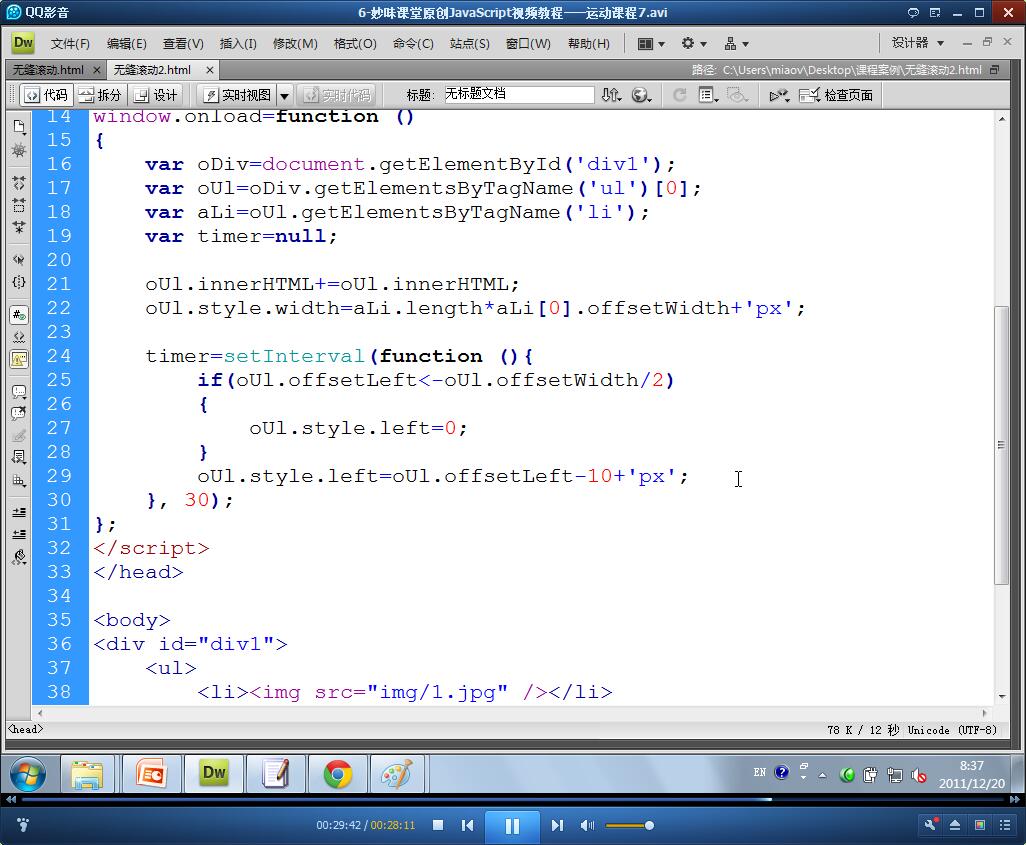
Task: Open preview in browser globe dropdown
Action: [x=641, y=96]
